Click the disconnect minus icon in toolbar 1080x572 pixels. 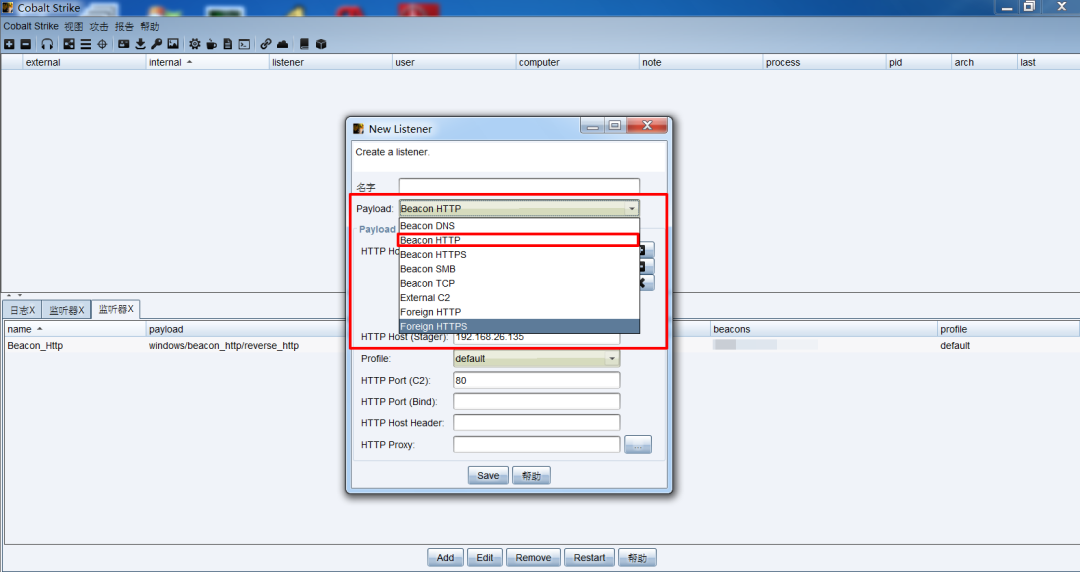tap(25, 44)
